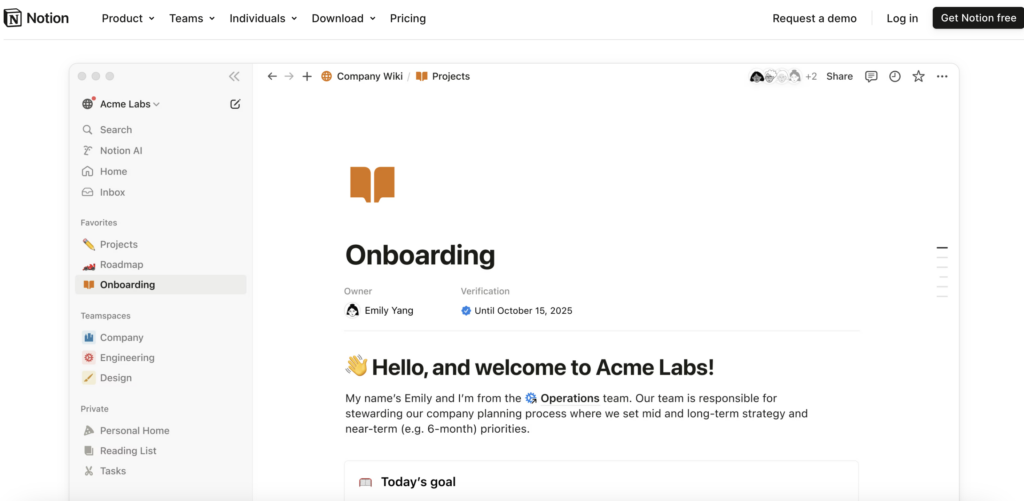Click the compose new page icon
1024x501 pixels.
[235, 104]
